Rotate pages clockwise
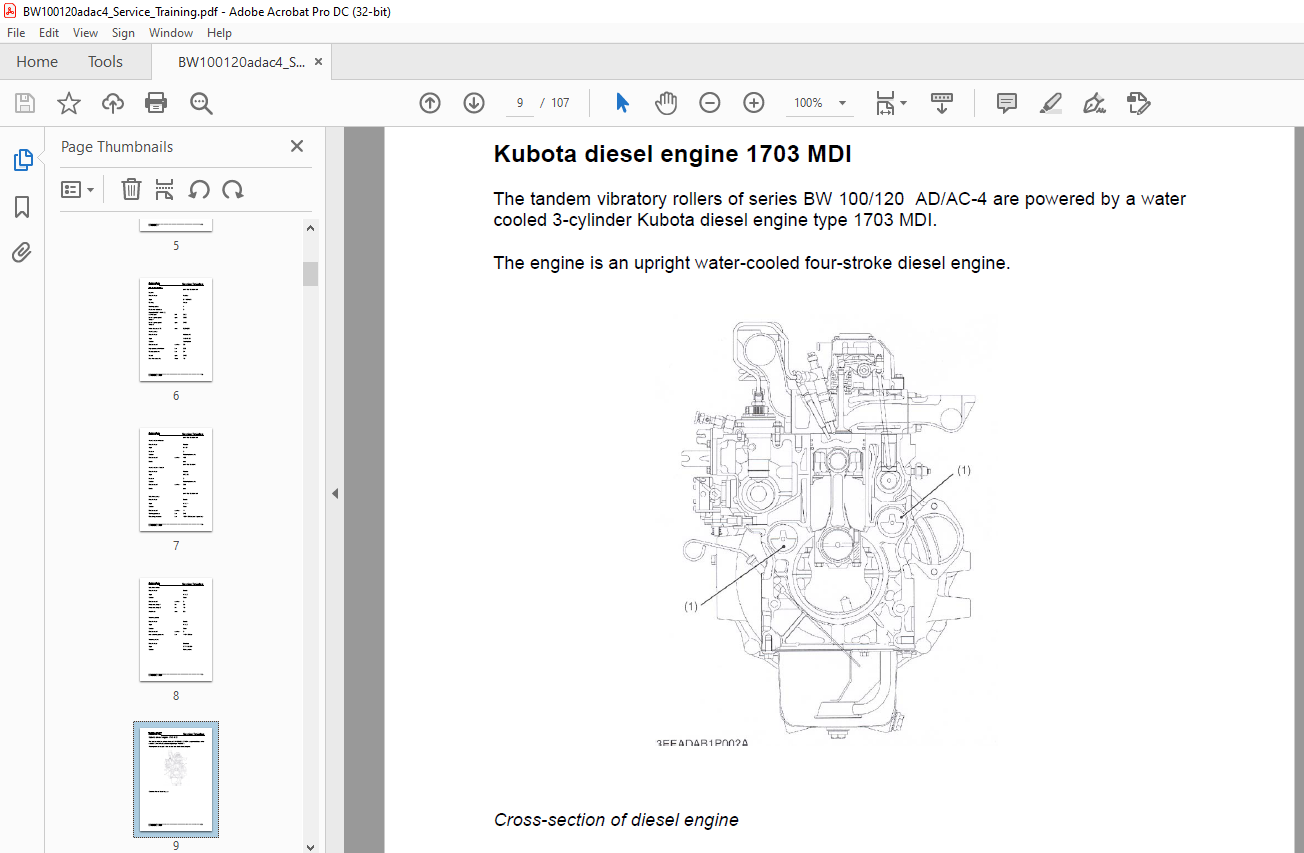This screenshot has height=853, width=1304. 233,189
